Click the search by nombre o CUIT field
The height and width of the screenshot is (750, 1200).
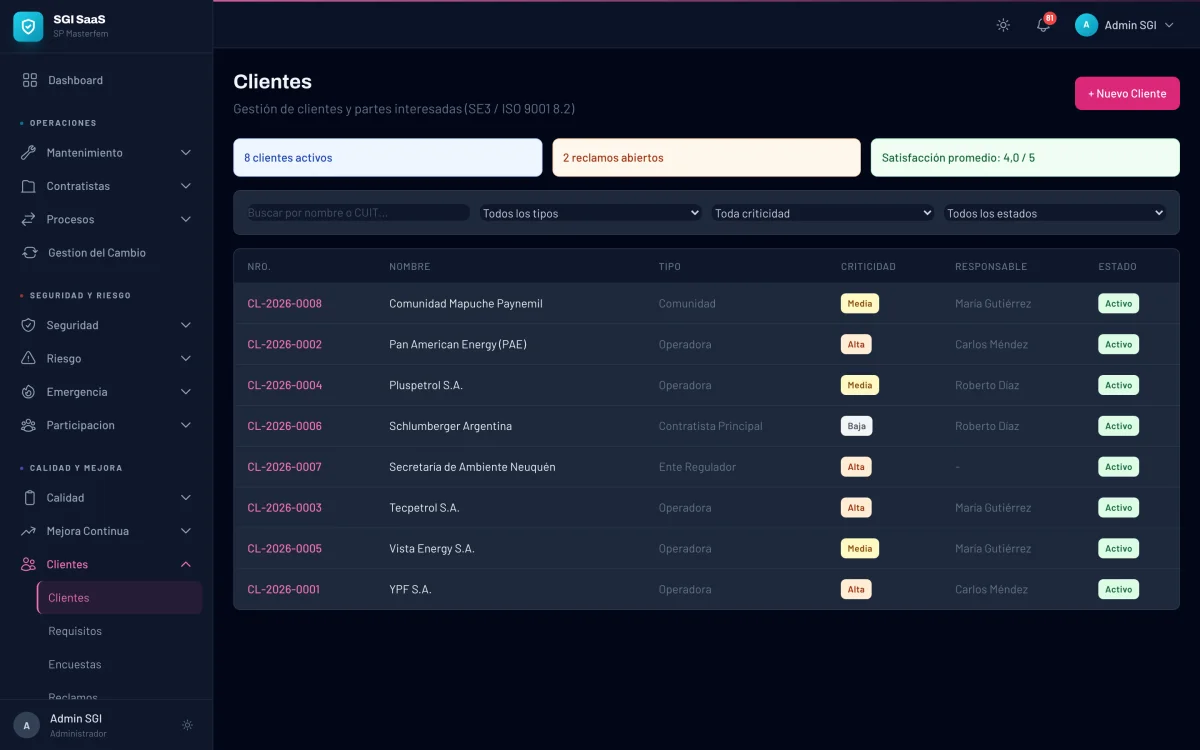click(x=358, y=213)
